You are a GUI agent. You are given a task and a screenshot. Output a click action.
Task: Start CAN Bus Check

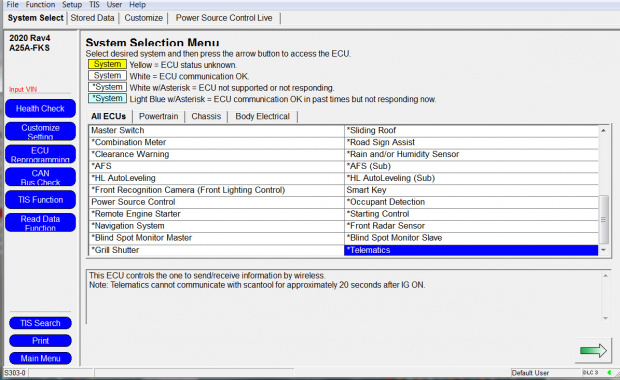pyautogui.click(x=40, y=177)
